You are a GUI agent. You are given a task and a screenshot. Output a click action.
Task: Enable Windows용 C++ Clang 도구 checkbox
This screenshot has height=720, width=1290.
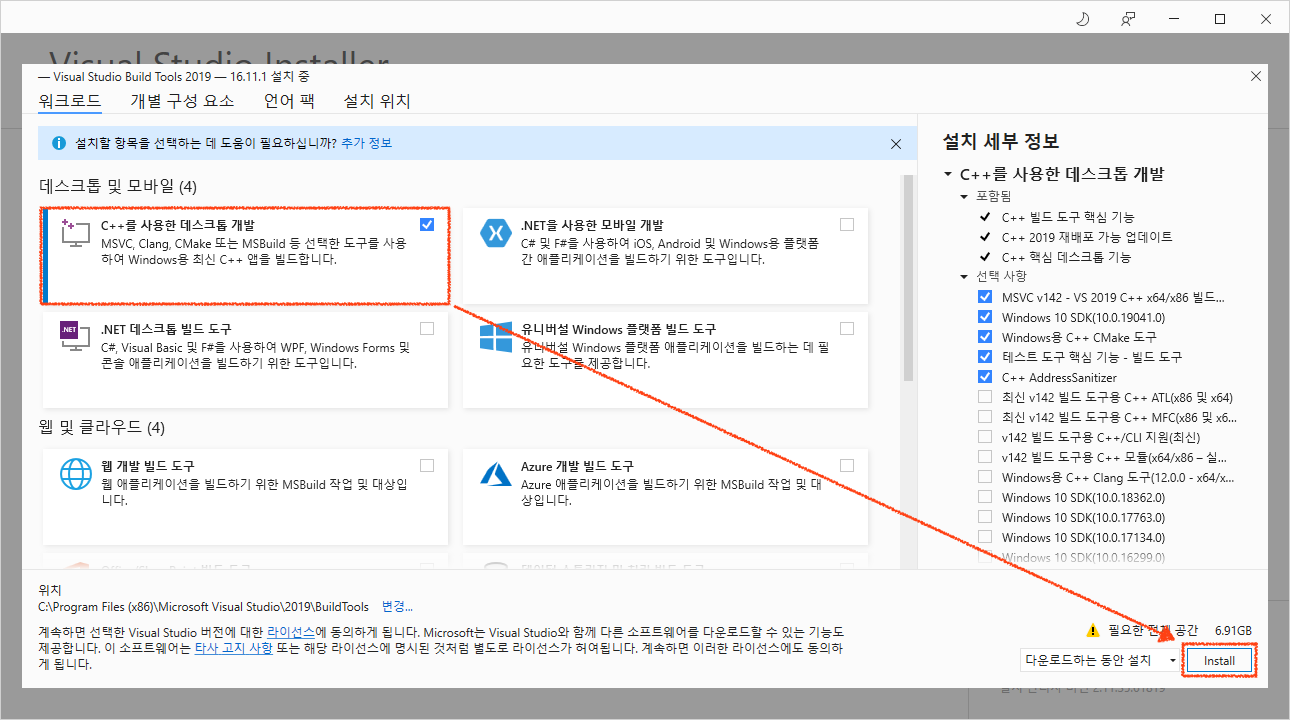click(x=985, y=477)
